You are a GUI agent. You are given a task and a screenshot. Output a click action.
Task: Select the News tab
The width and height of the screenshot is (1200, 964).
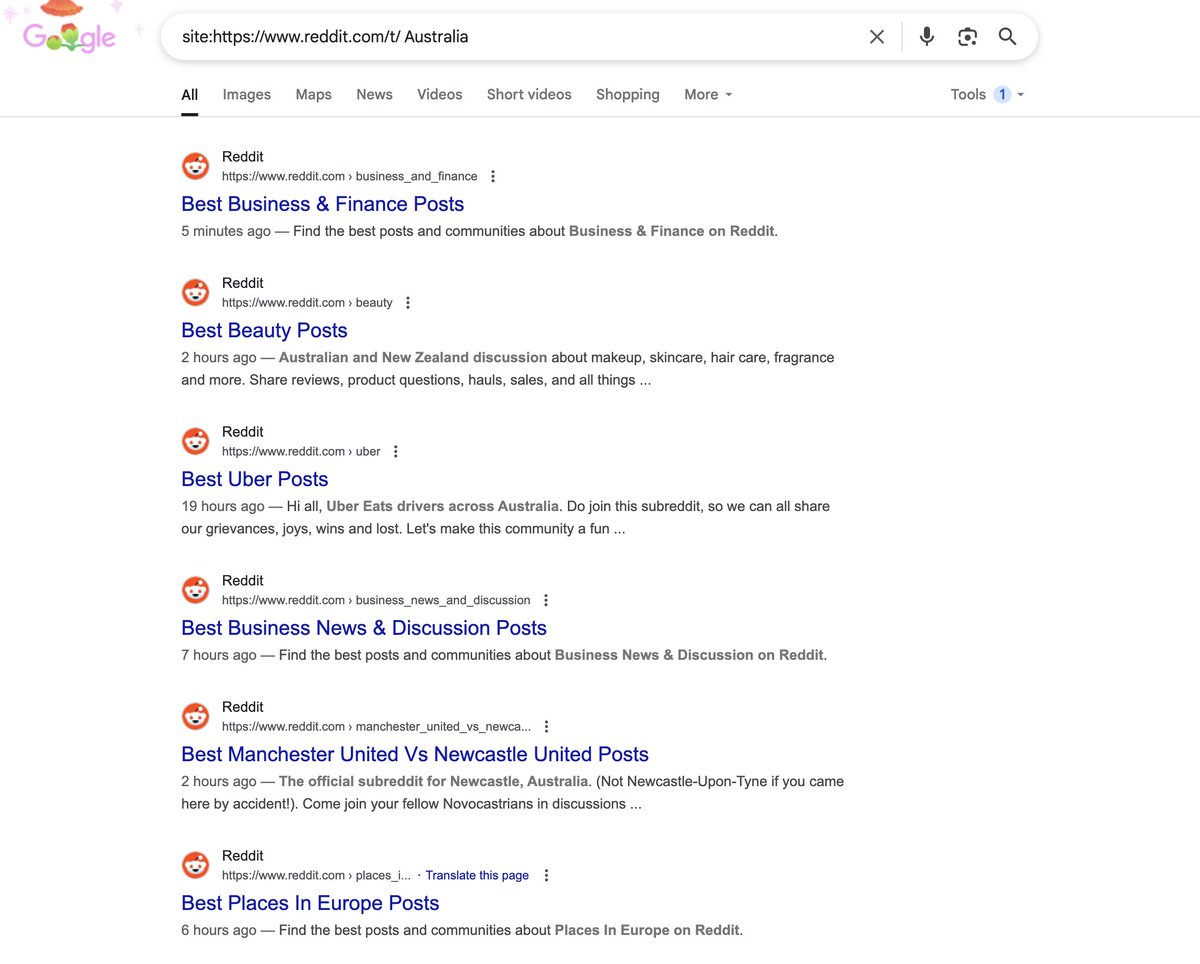pyautogui.click(x=374, y=94)
